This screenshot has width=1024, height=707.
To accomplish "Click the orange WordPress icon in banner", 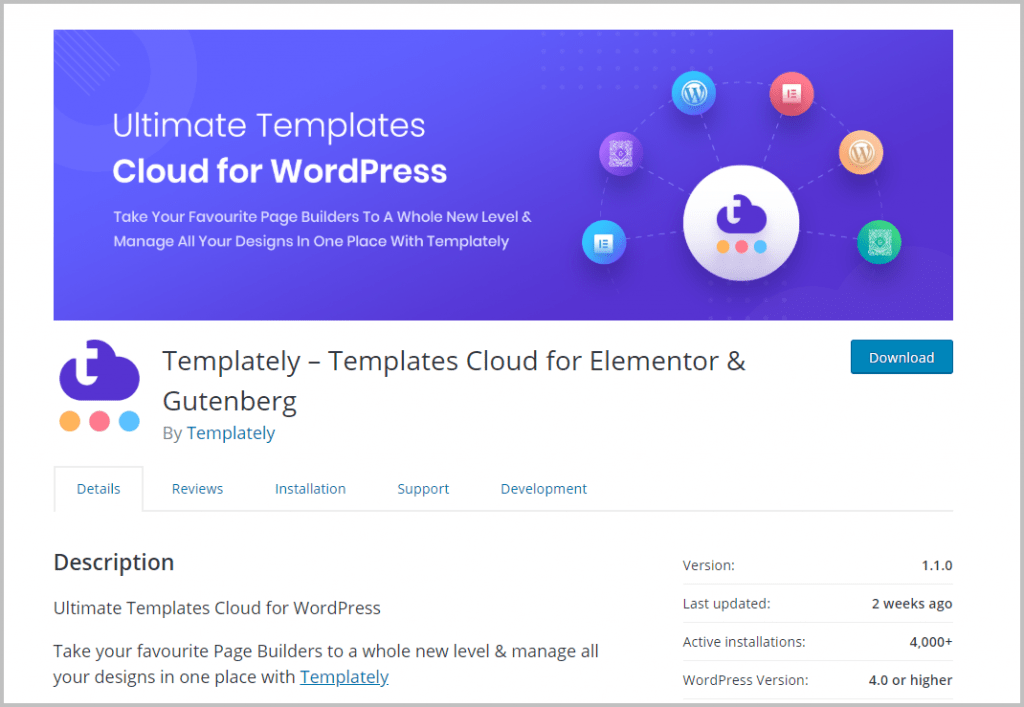I will click(861, 153).
